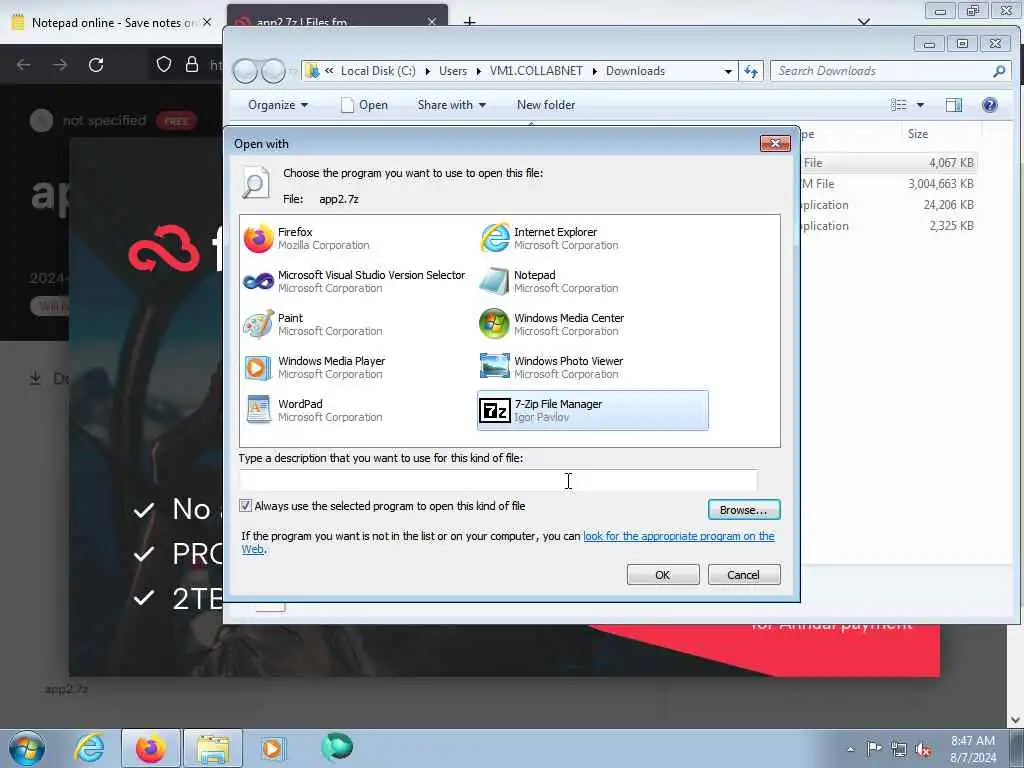Expand the Local Disk (C:) breadcrumb arrow

click(428, 71)
